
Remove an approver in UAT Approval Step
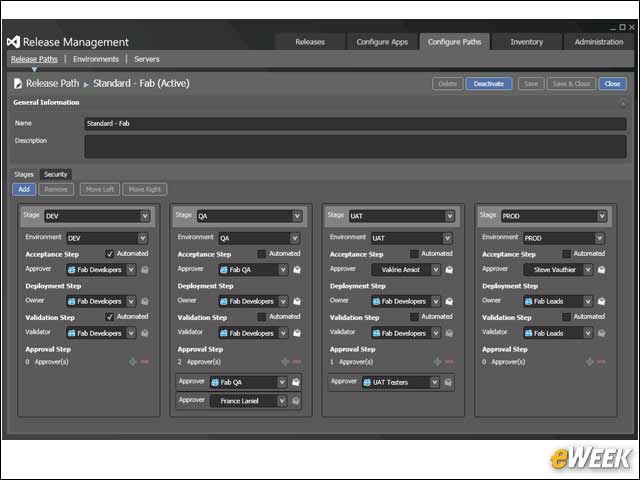coord(449,362)
